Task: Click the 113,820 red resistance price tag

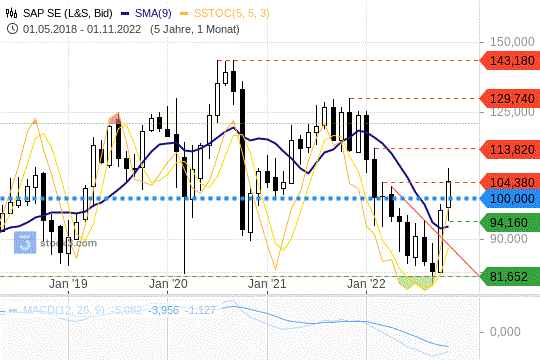Action: tap(510, 150)
